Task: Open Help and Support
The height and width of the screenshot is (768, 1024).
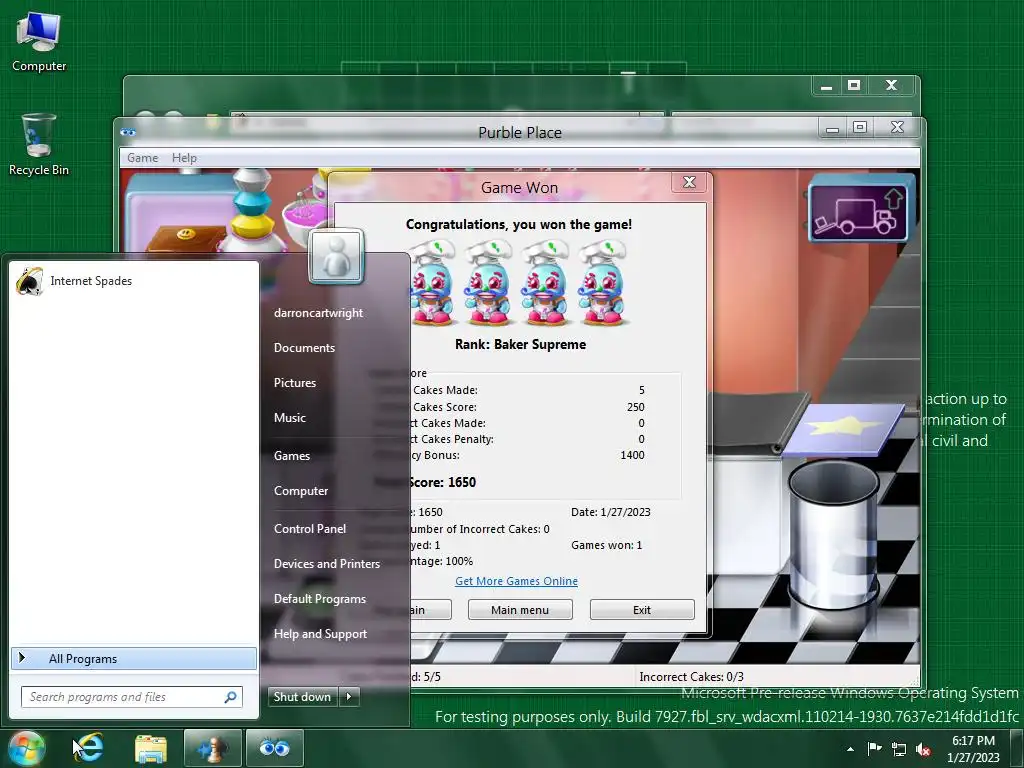Action: 321,633
